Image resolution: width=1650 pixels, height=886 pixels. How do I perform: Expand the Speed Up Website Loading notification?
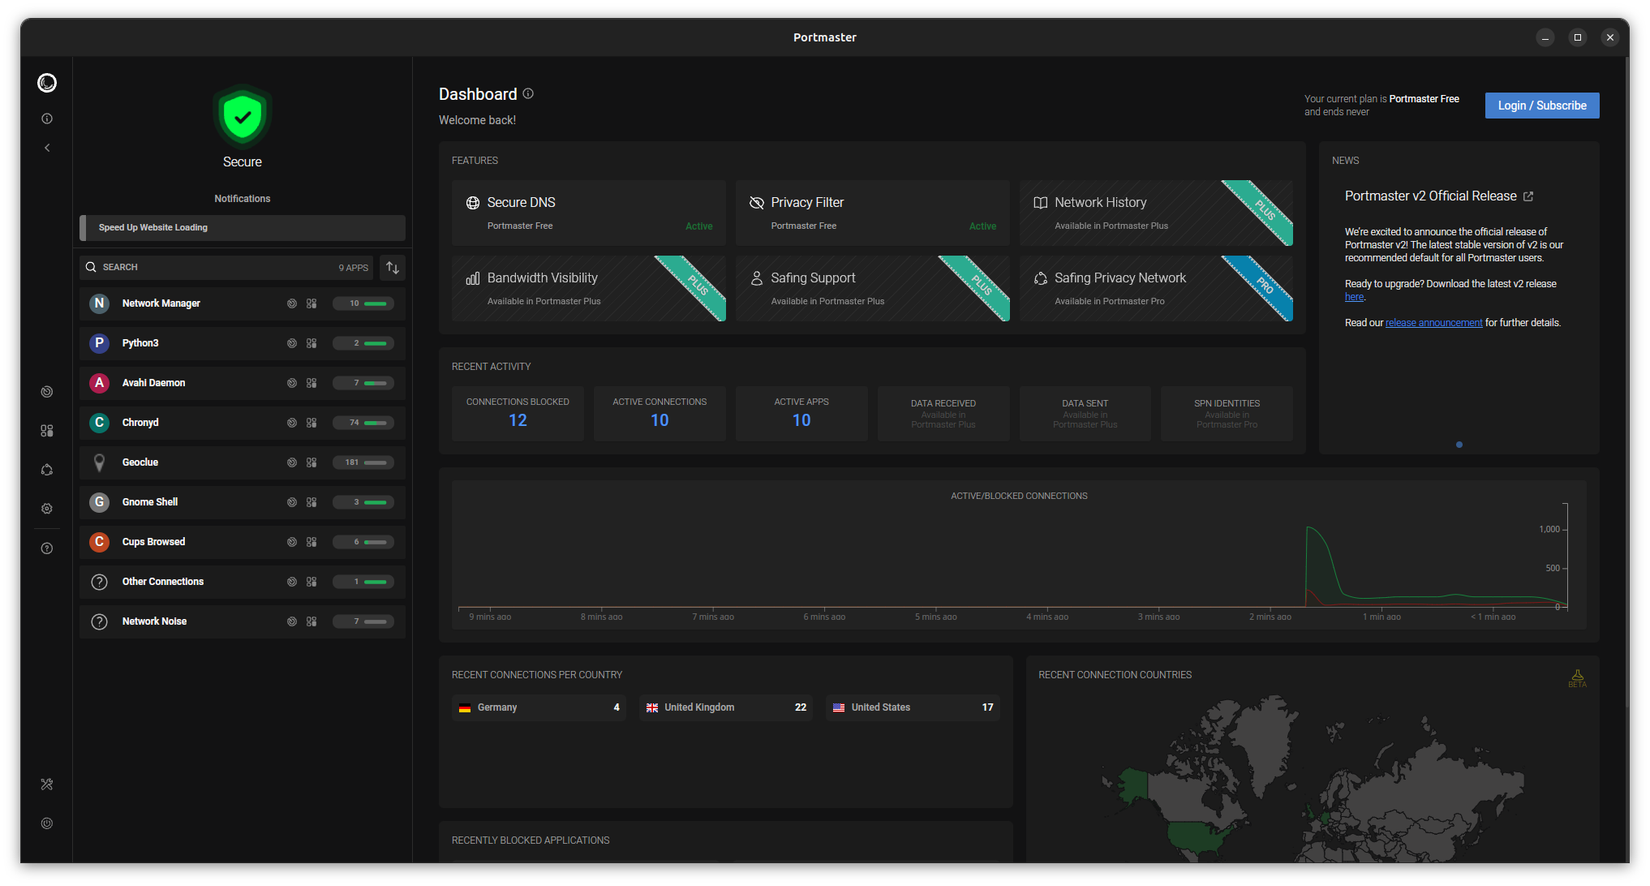243,228
